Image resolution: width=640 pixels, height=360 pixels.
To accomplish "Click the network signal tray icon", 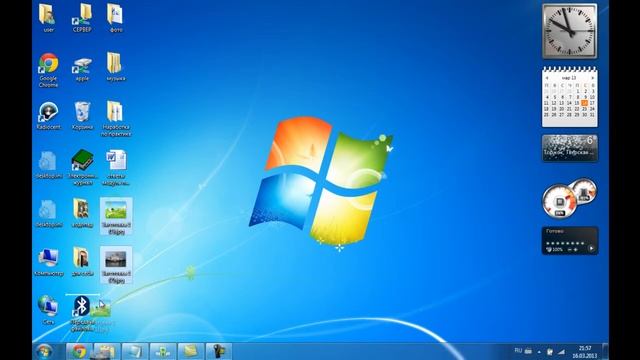I will [x=561, y=351].
